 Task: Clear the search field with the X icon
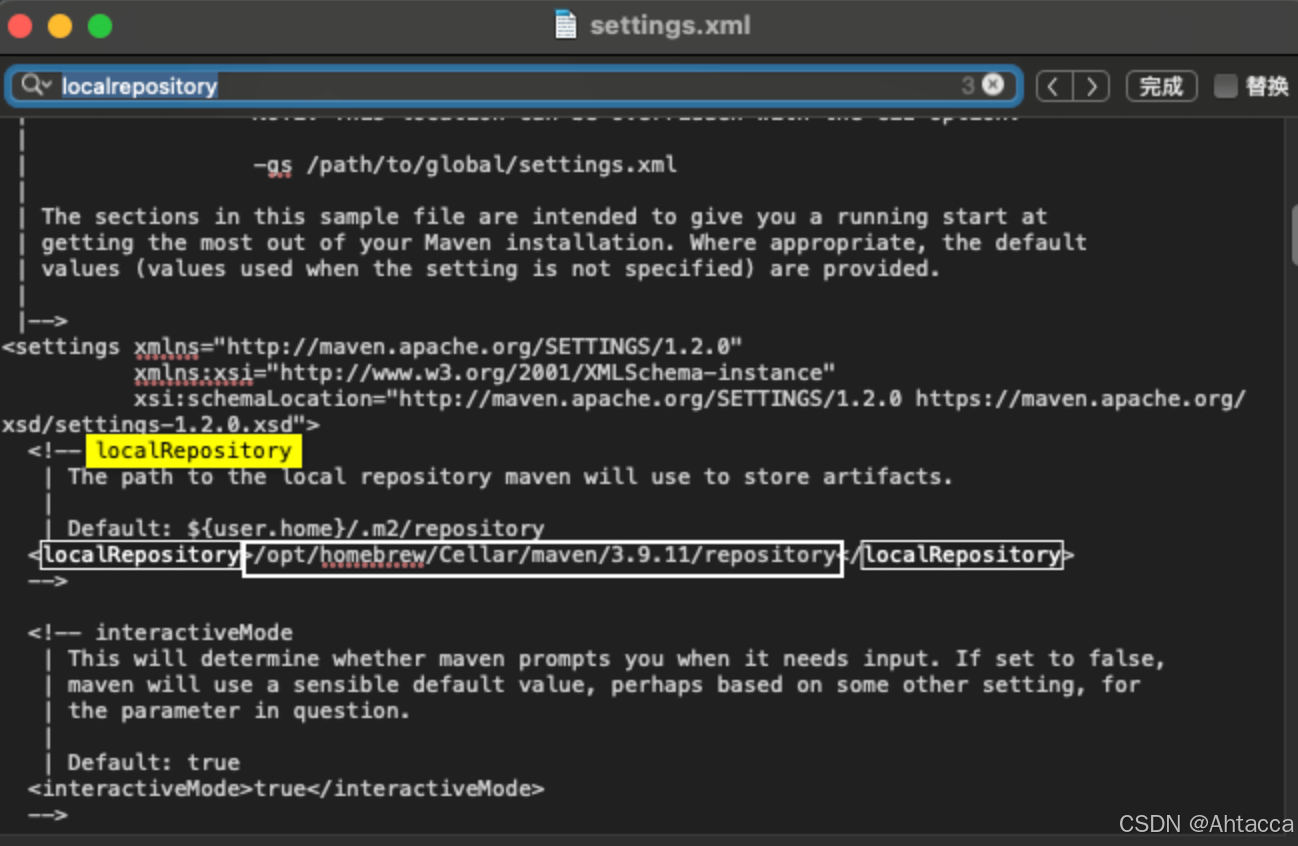coord(992,85)
